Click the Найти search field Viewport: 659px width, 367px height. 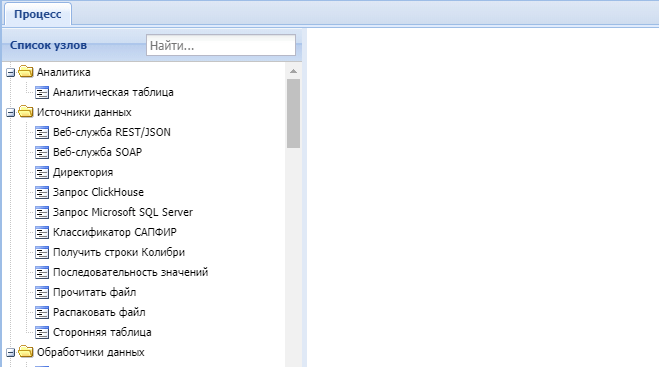(x=221, y=45)
